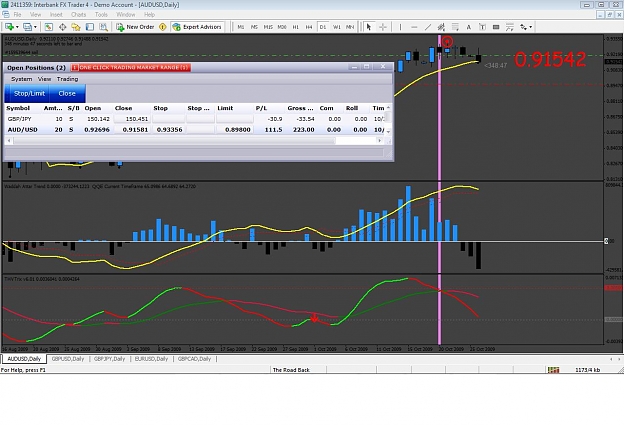Image resolution: width=625 pixels, height=425 pixels.
Task: Click the AUD/USD stop value 0.93356
Action: coord(169,130)
